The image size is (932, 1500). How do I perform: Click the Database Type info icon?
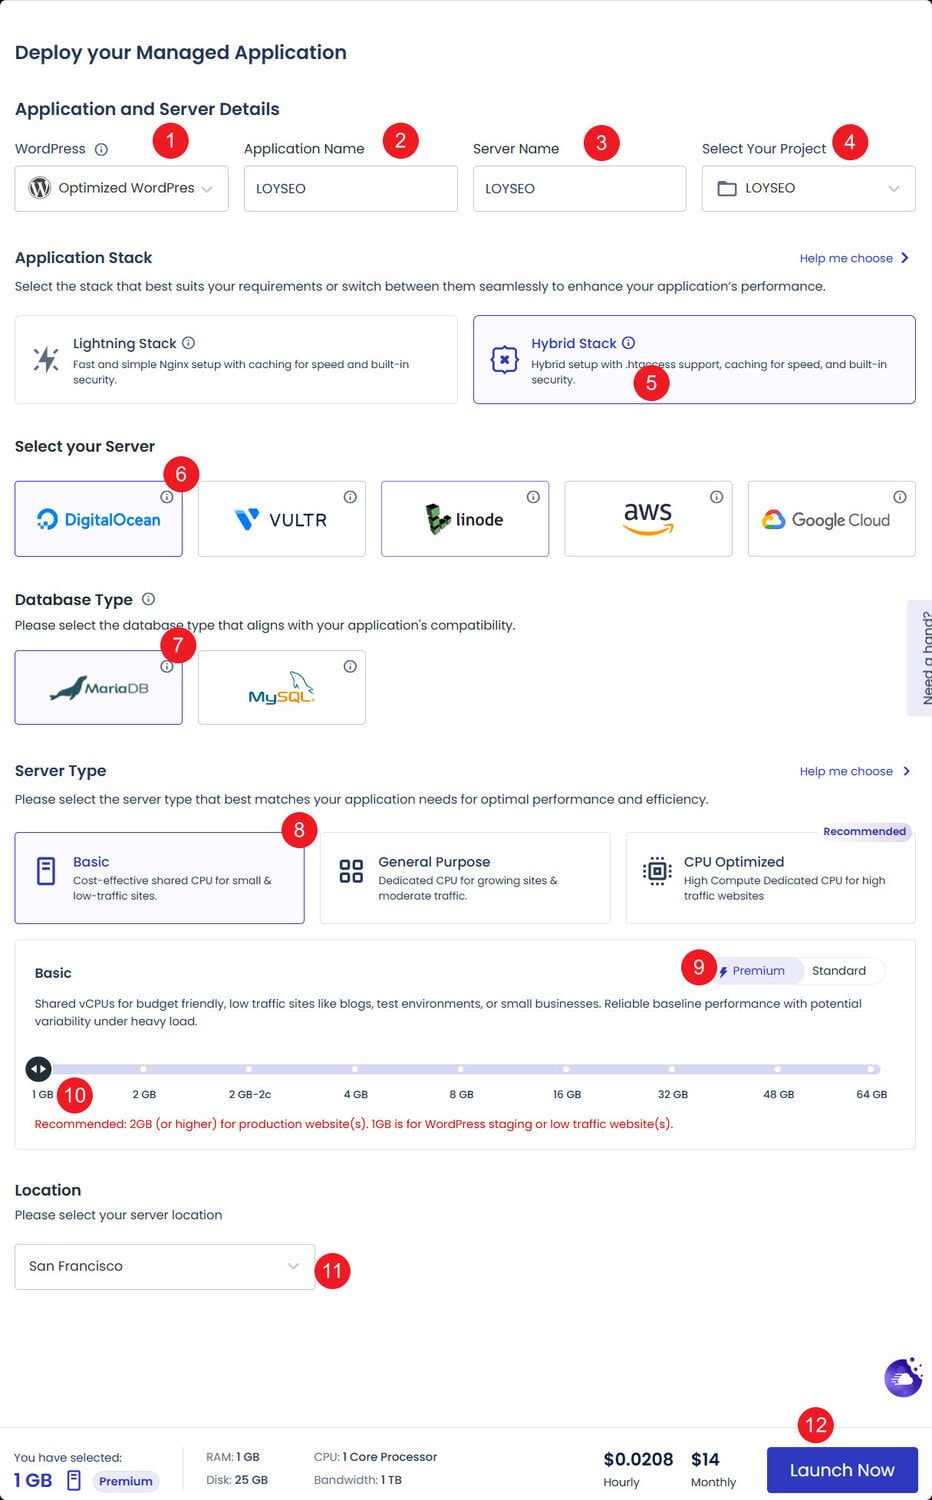click(148, 599)
